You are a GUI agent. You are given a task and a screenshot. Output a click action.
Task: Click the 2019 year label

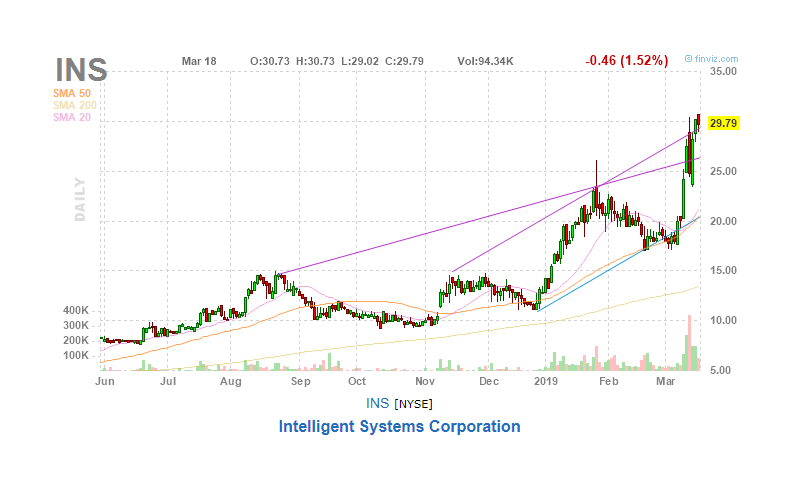point(546,381)
